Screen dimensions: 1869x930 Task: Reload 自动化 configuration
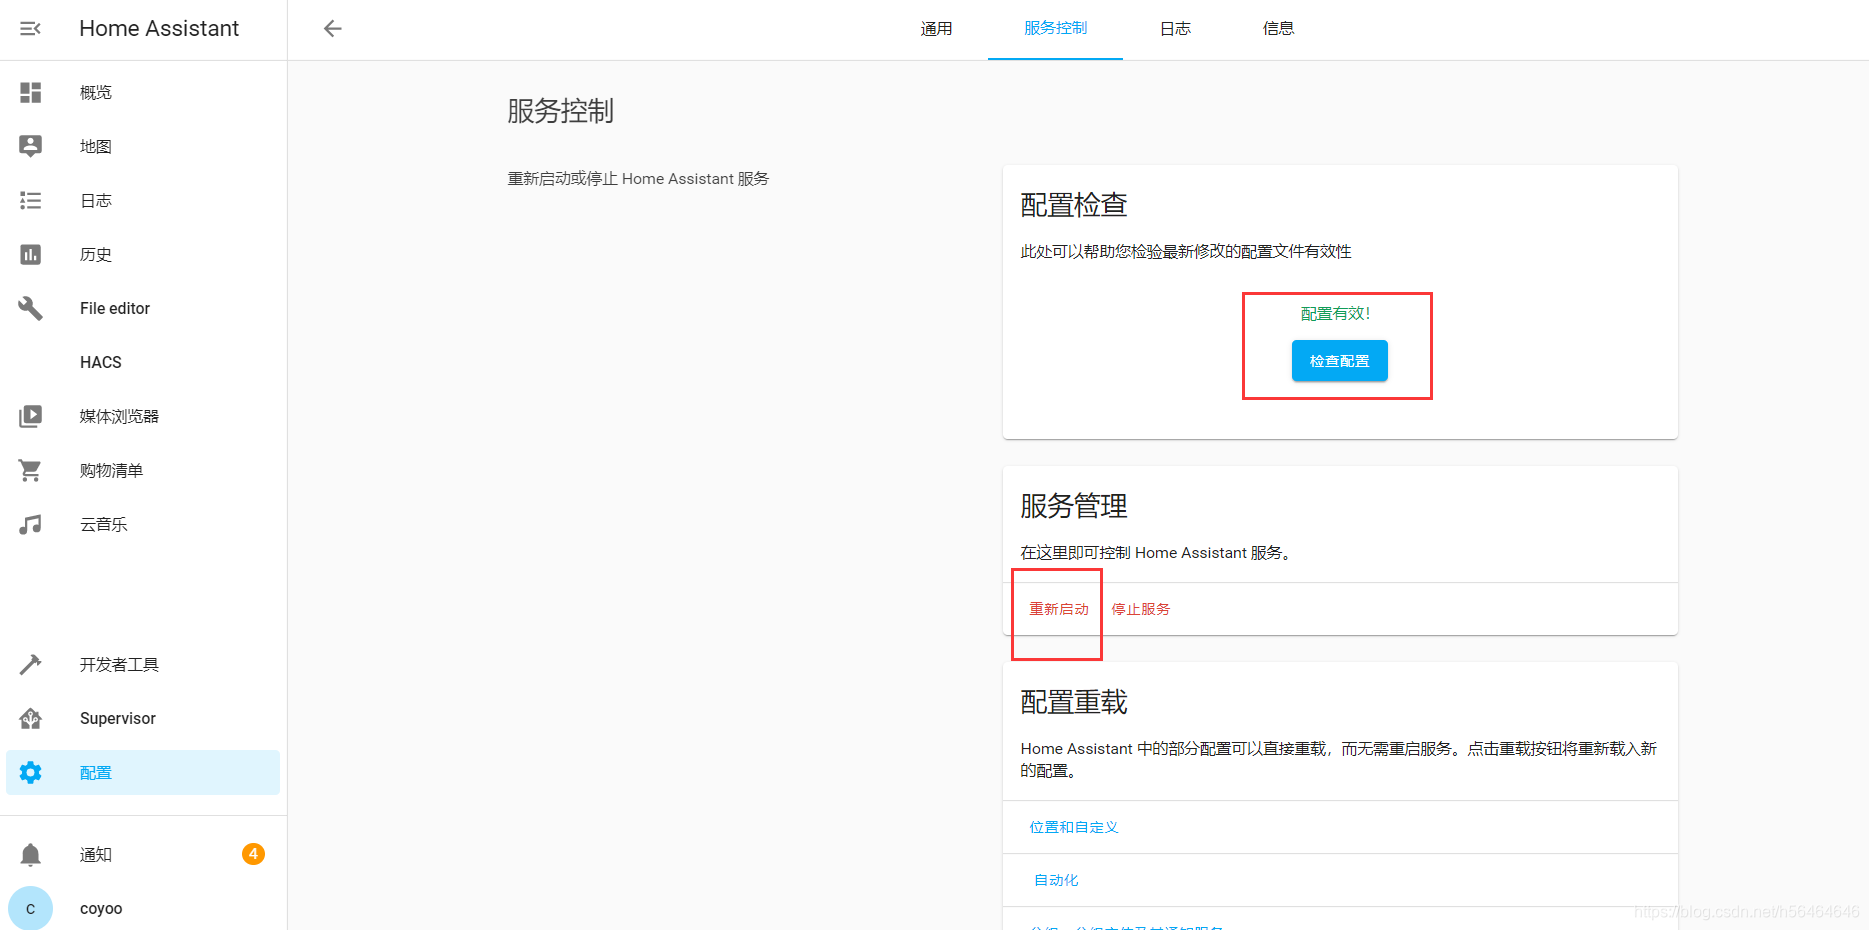click(1056, 880)
